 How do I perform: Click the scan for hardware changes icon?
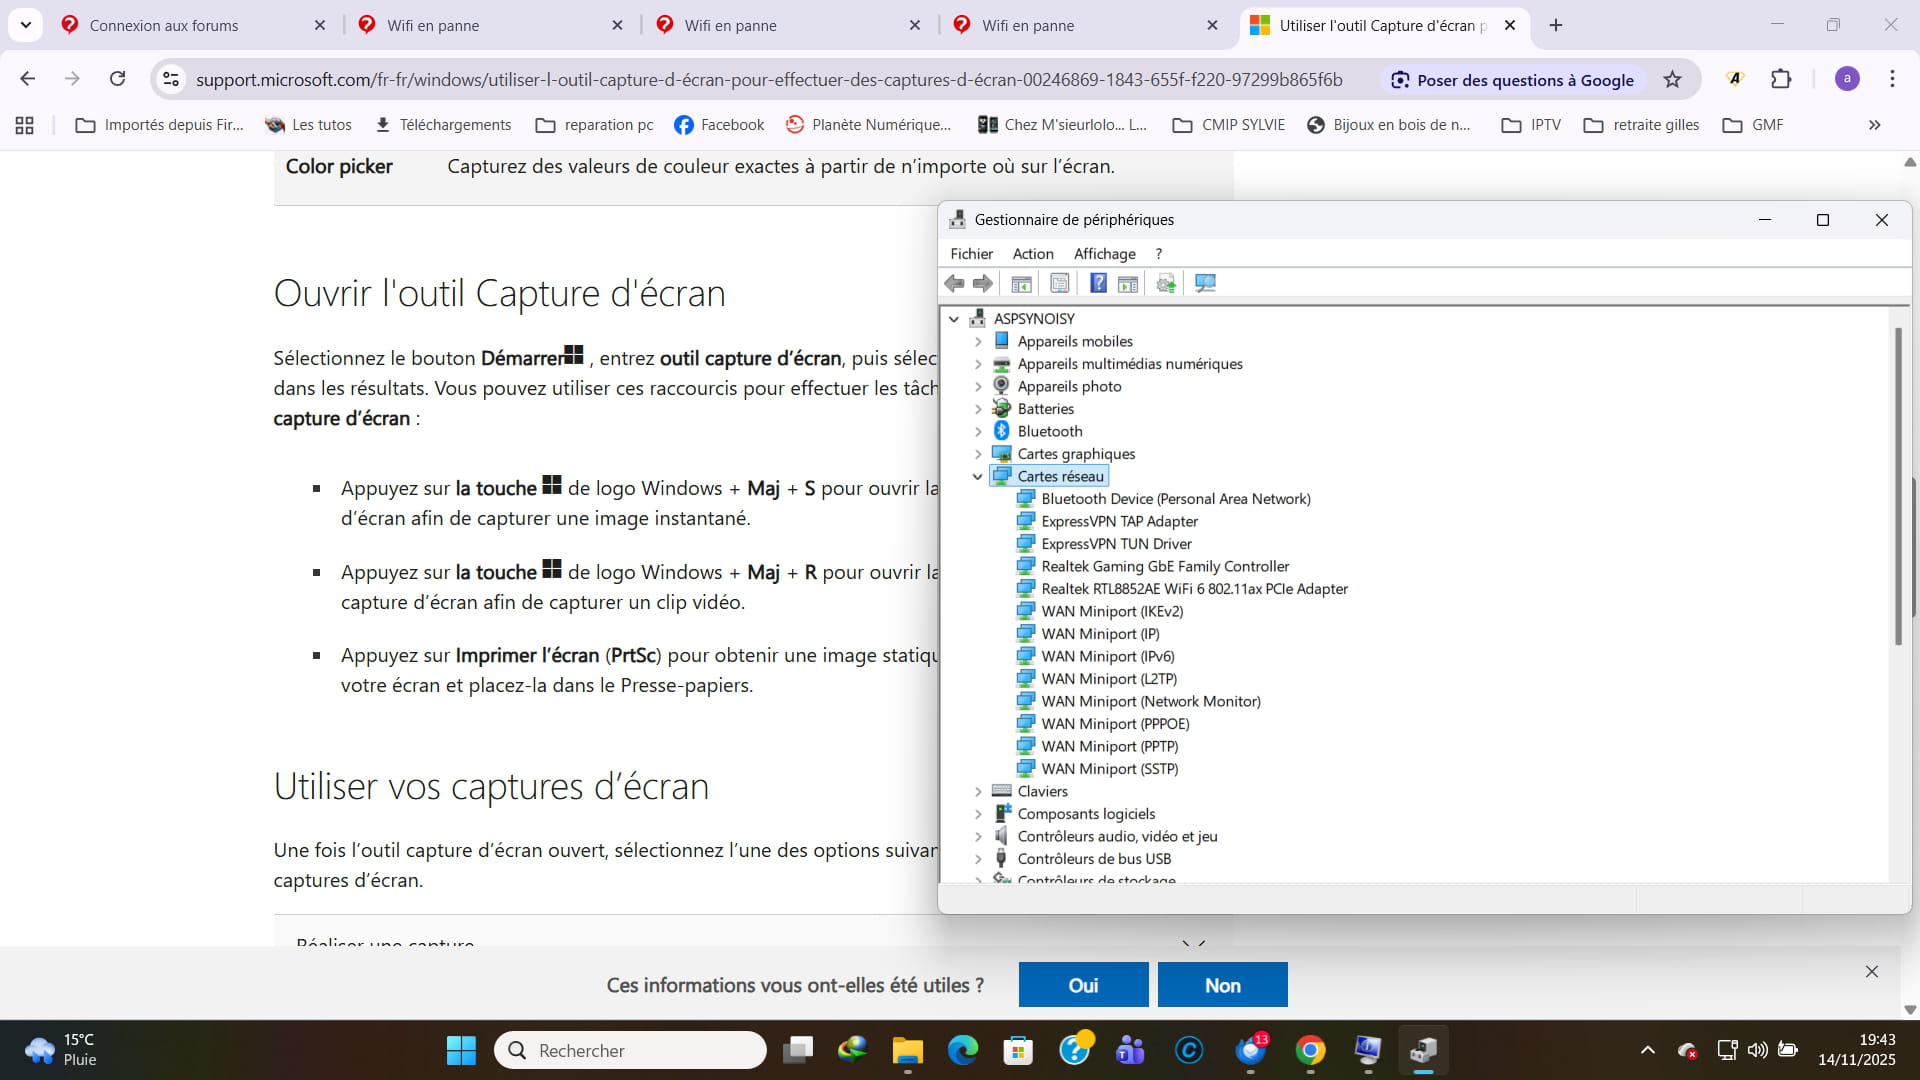(x=1205, y=284)
